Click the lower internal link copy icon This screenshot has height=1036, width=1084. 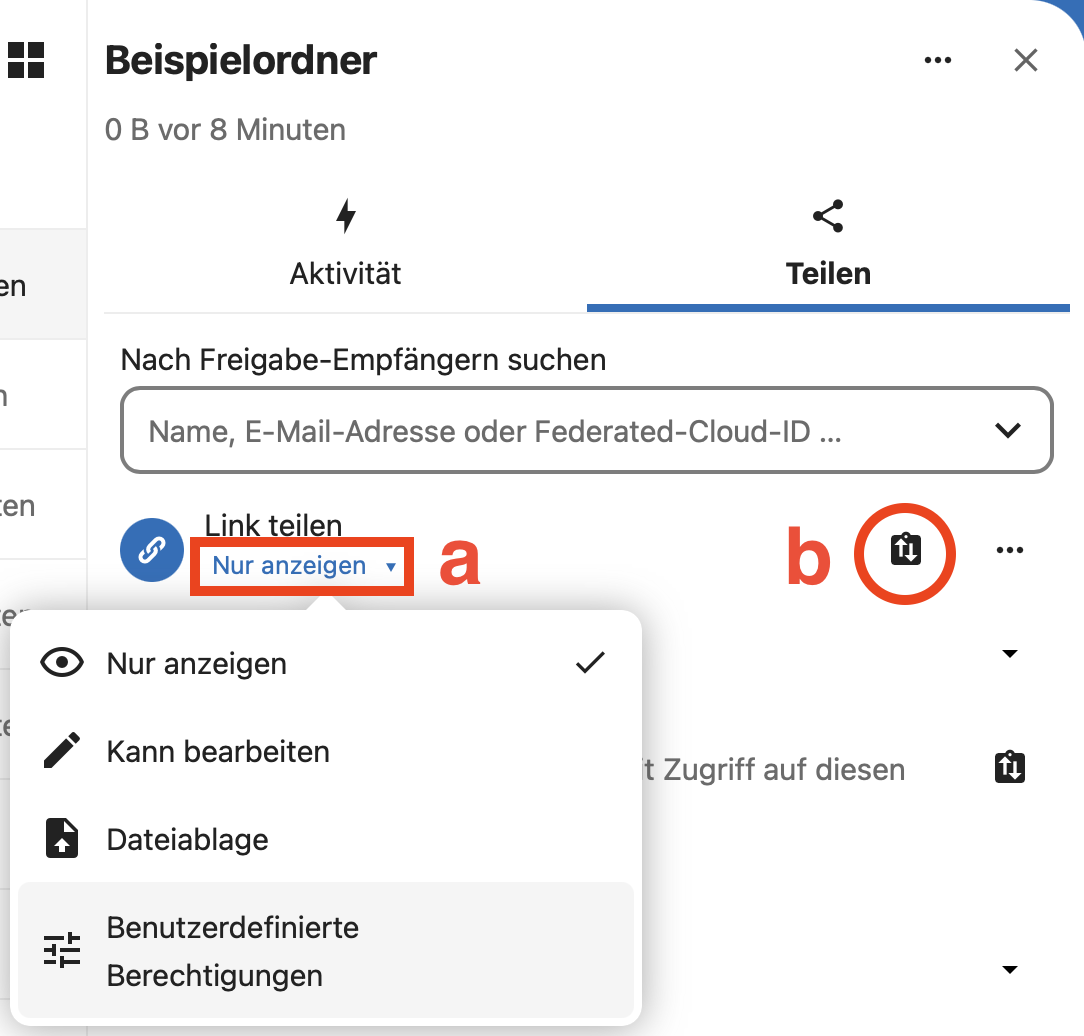(x=1010, y=768)
